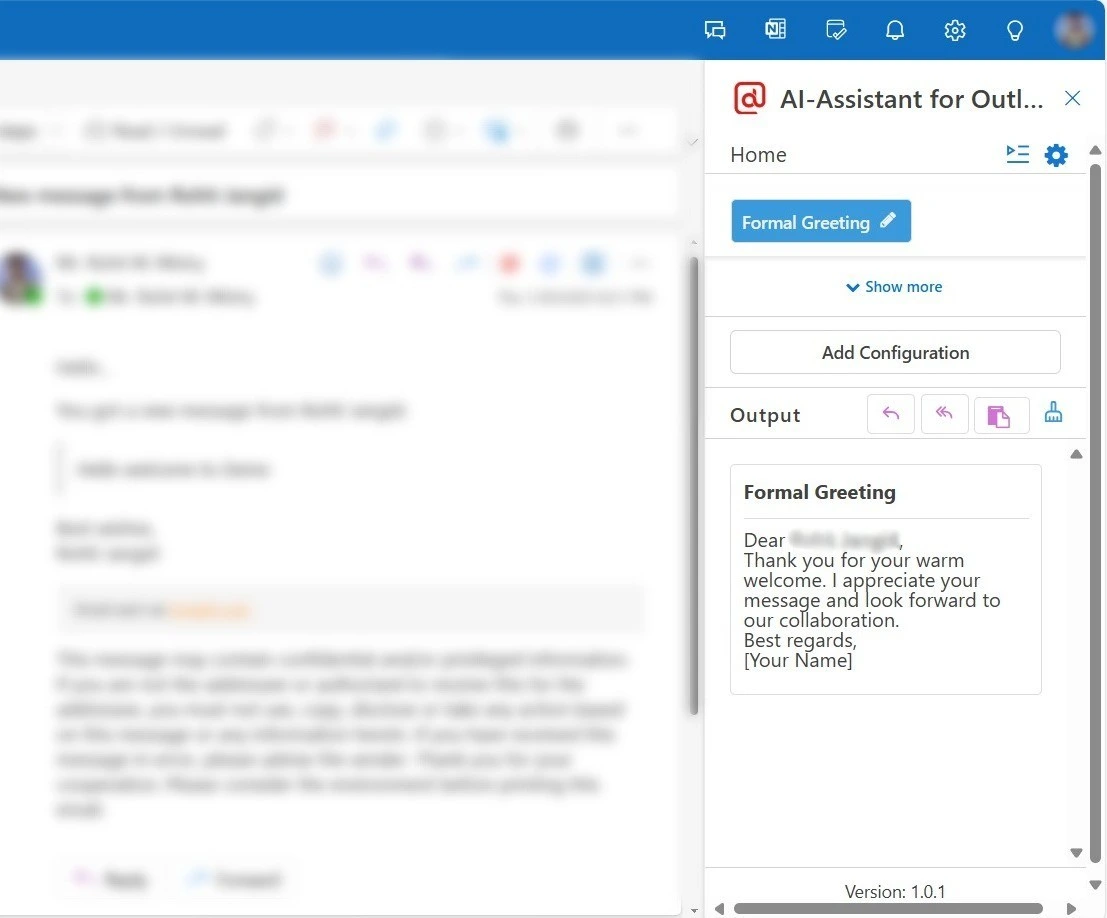The height and width of the screenshot is (918, 1107).
Task: Open the profile avatar account menu
Action: tap(1075, 29)
